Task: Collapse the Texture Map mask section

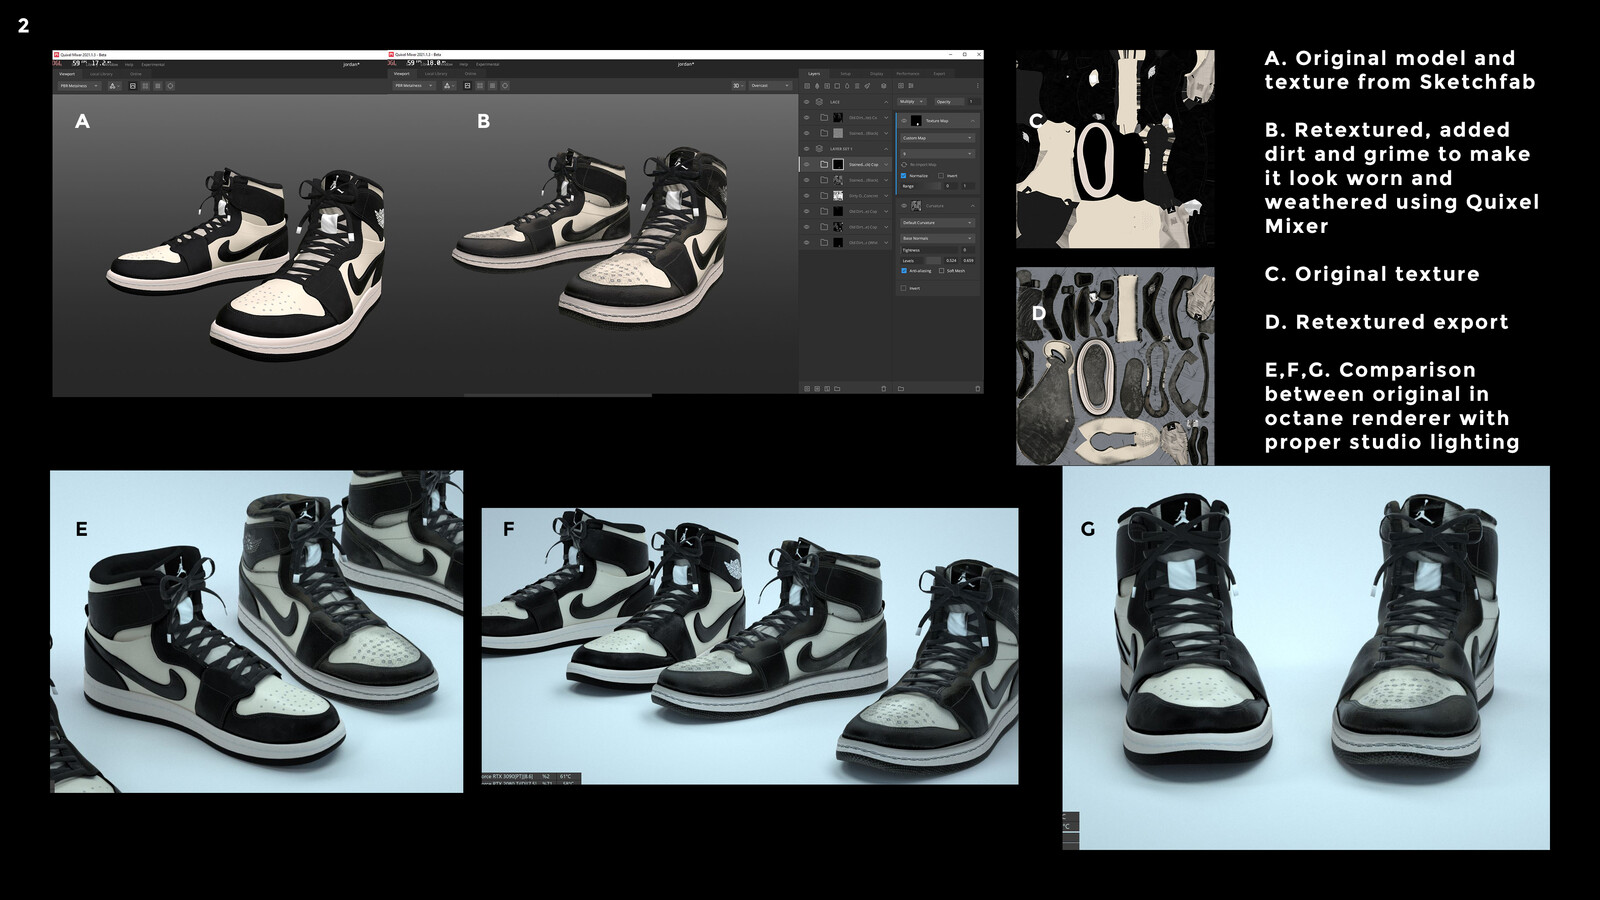Action: click(973, 121)
